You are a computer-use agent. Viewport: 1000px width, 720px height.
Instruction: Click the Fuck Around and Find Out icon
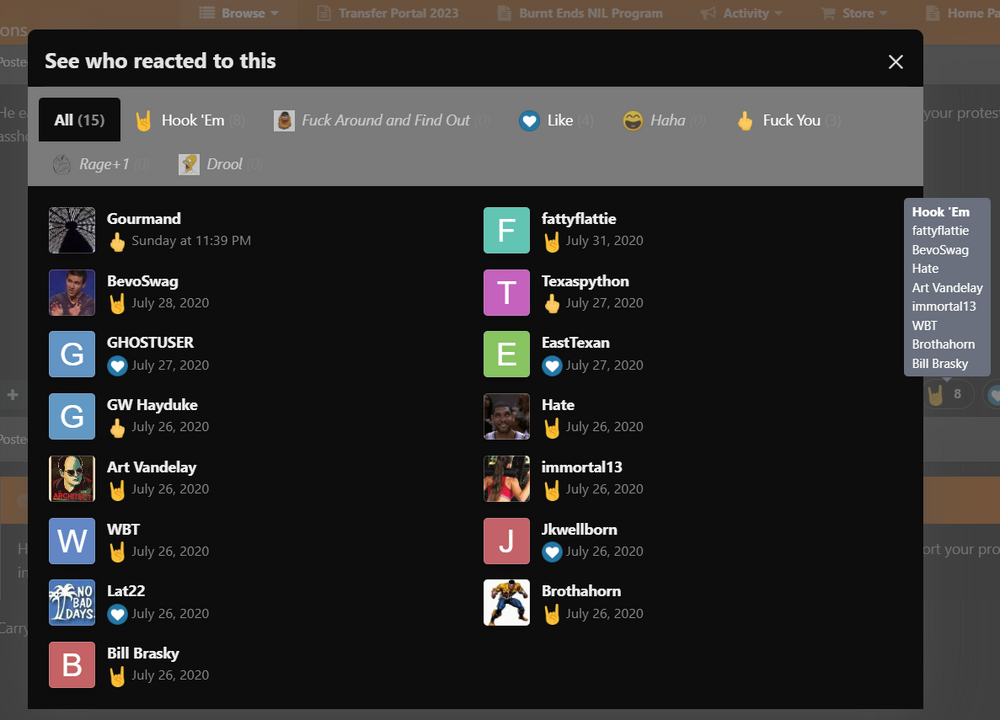pyautogui.click(x=284, y=121)
